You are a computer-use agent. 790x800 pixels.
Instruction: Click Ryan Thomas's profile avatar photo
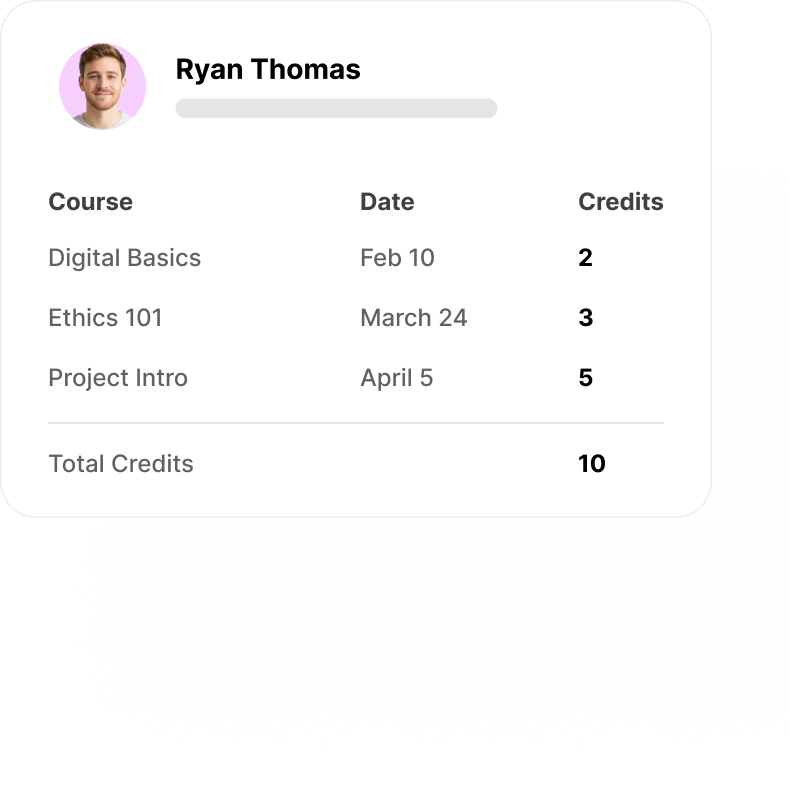point(102,86)
